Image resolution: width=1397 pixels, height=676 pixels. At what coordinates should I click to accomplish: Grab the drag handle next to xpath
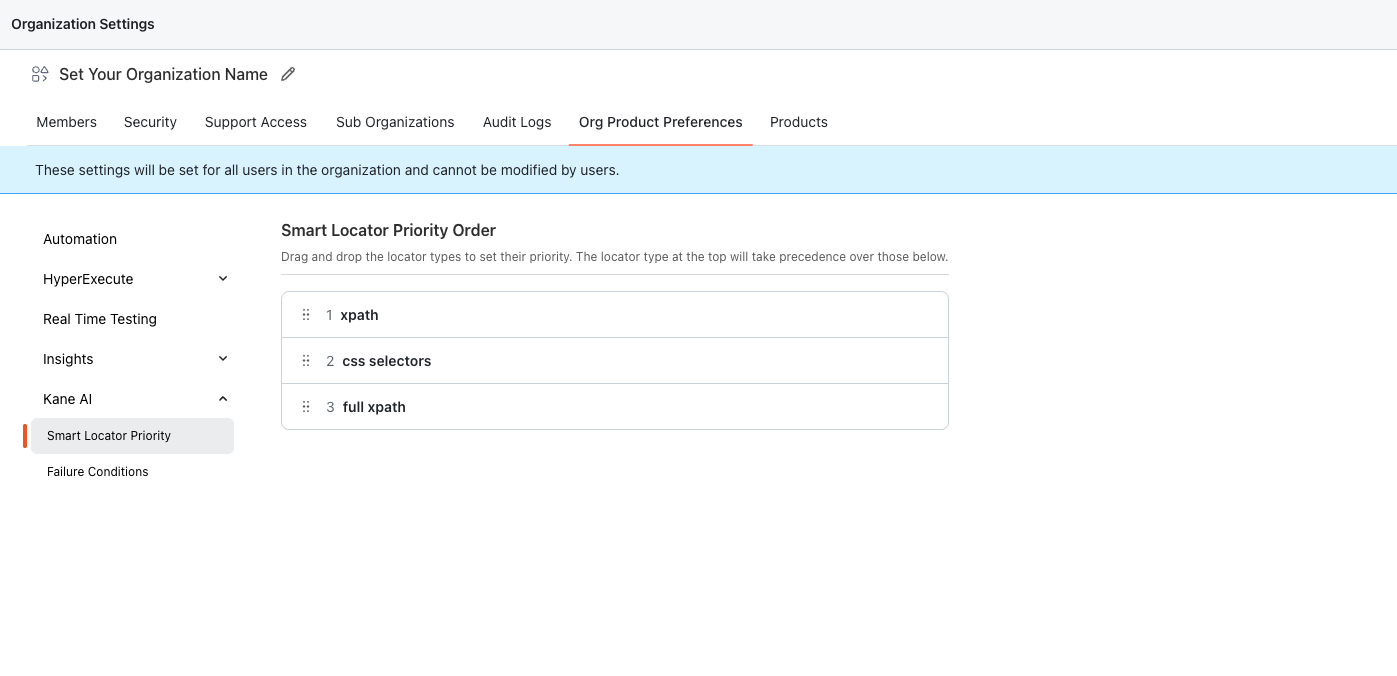(307, 314)
